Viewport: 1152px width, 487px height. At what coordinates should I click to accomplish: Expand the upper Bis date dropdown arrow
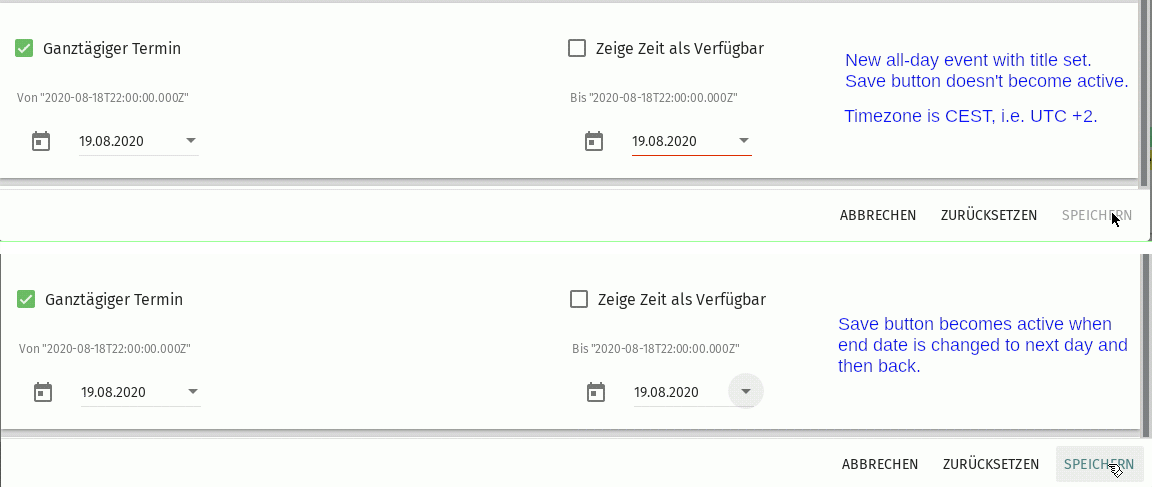pos(744,140)
